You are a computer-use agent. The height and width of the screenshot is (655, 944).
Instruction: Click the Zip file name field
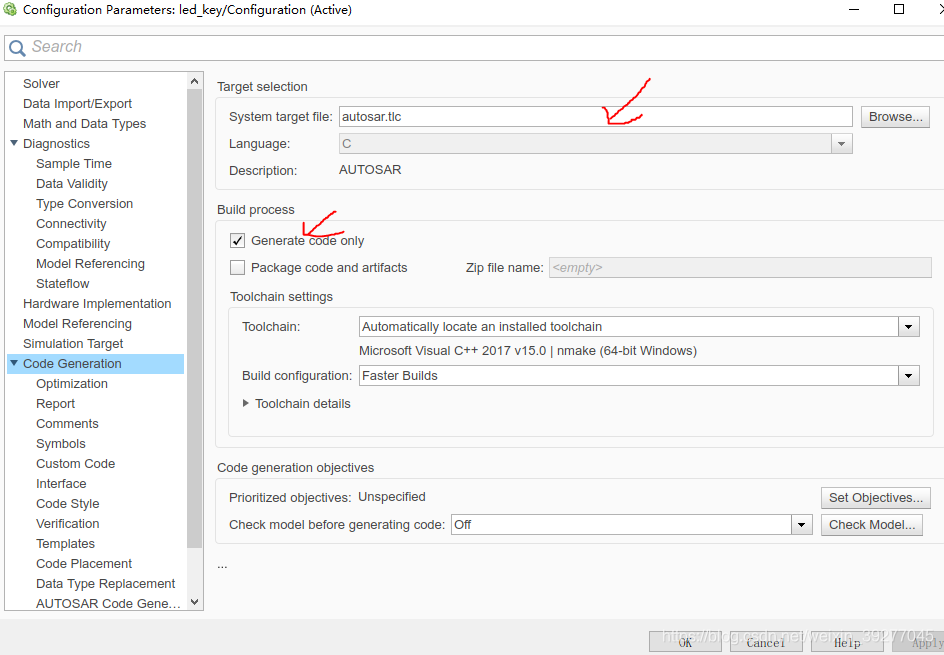[740, 268]
